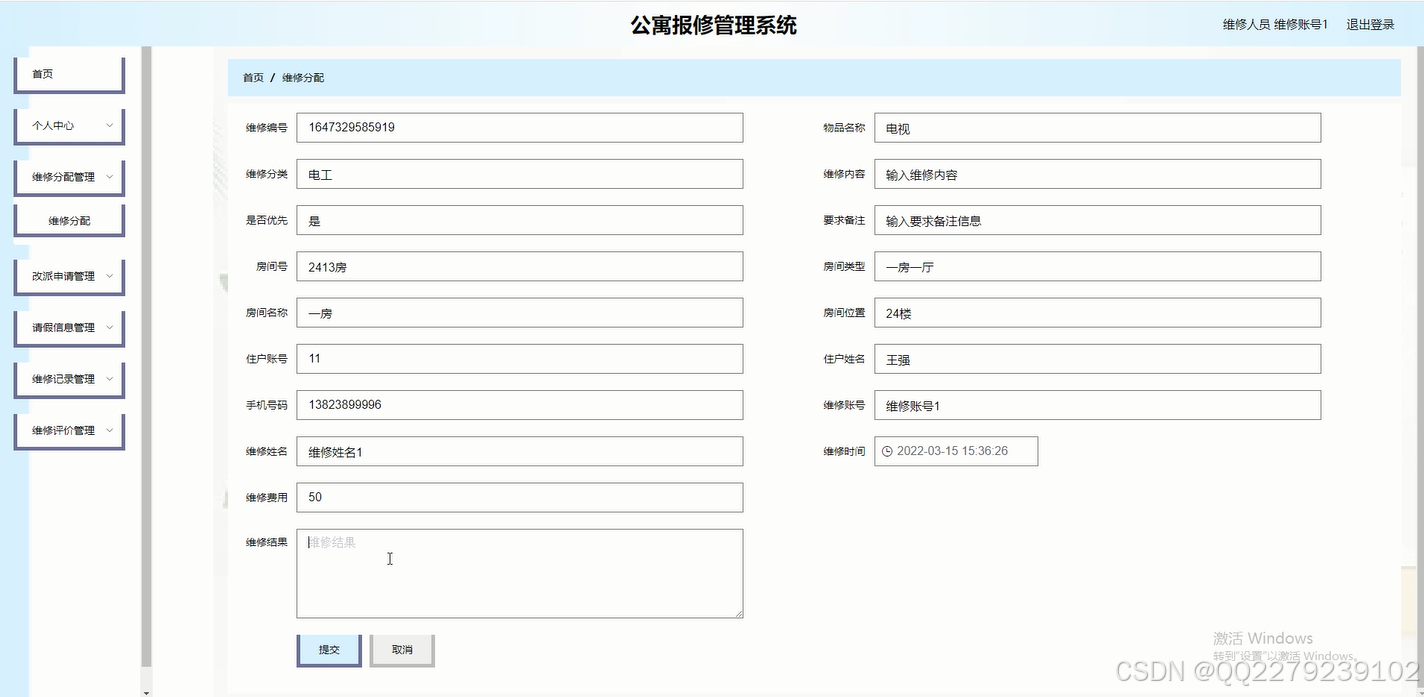Select 维修分配 in the sidebar

pos(68,220)
